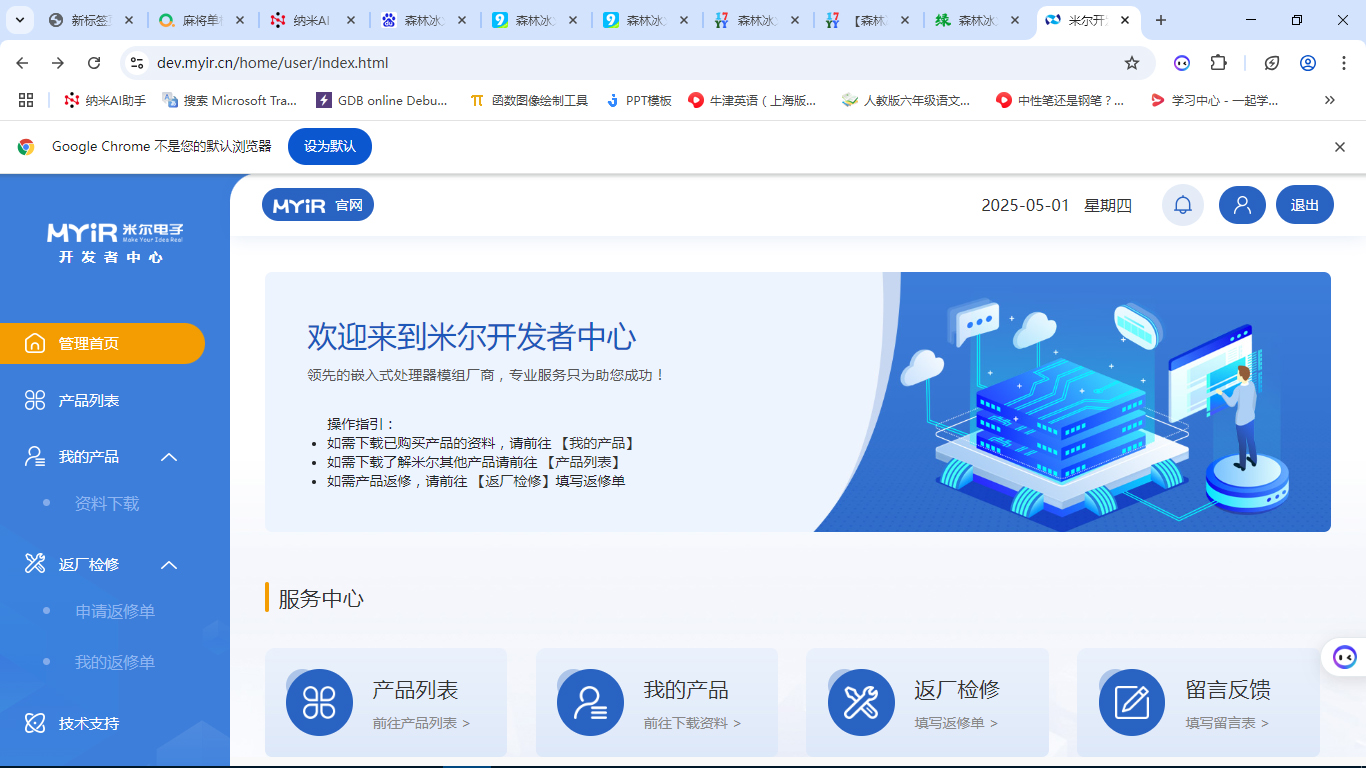Click the site information icon in address bar
Screen dimensions: 1366x768
point(138,63)
